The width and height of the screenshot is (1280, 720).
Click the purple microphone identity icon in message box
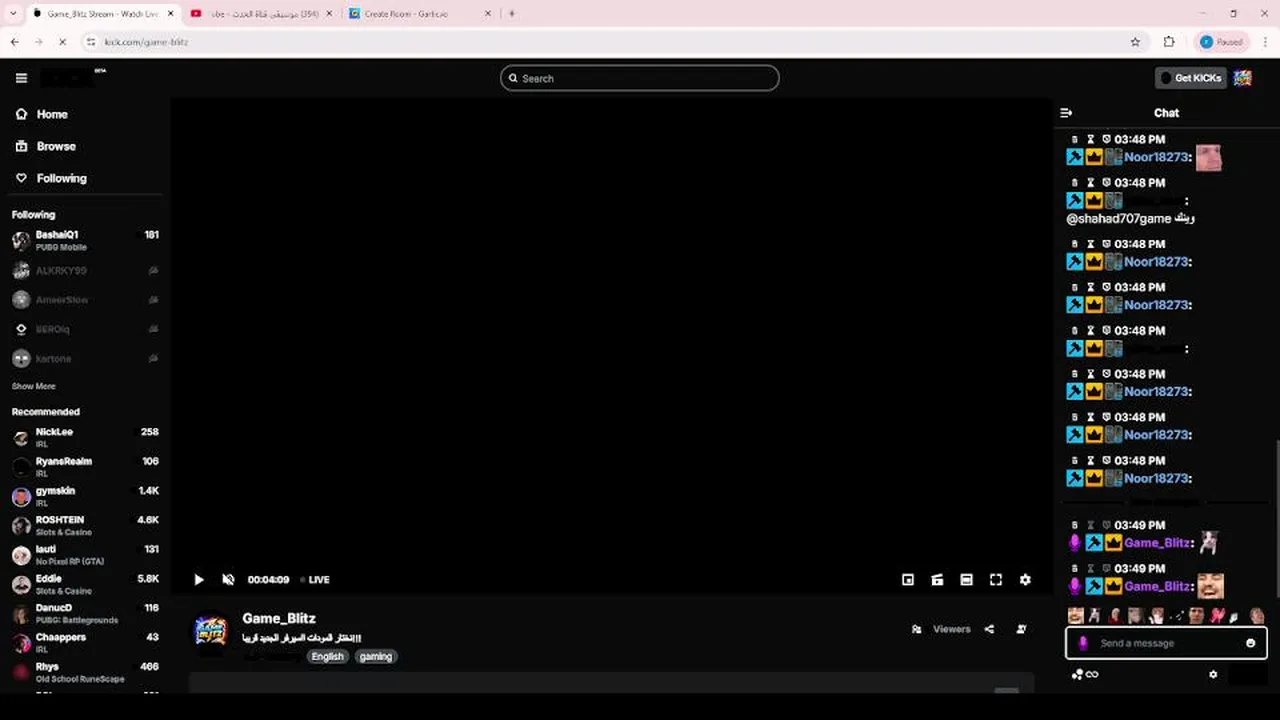tap(1083, 643)
